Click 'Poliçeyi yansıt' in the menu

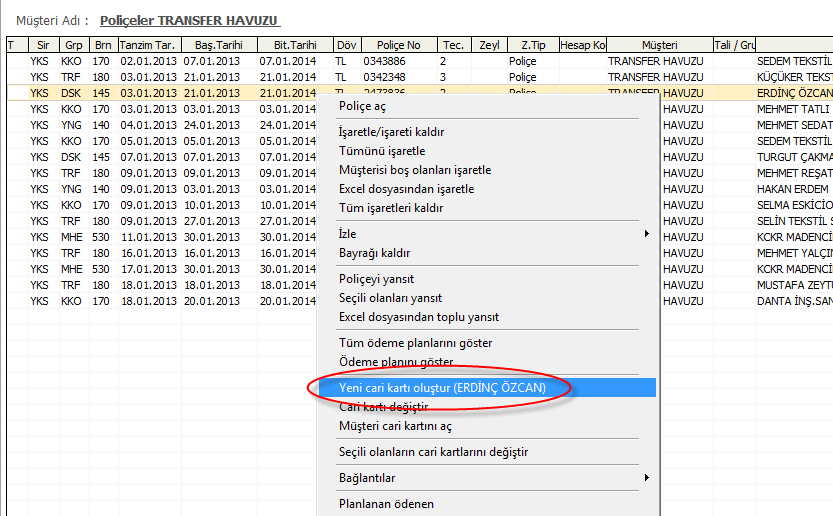pos(376,279)
